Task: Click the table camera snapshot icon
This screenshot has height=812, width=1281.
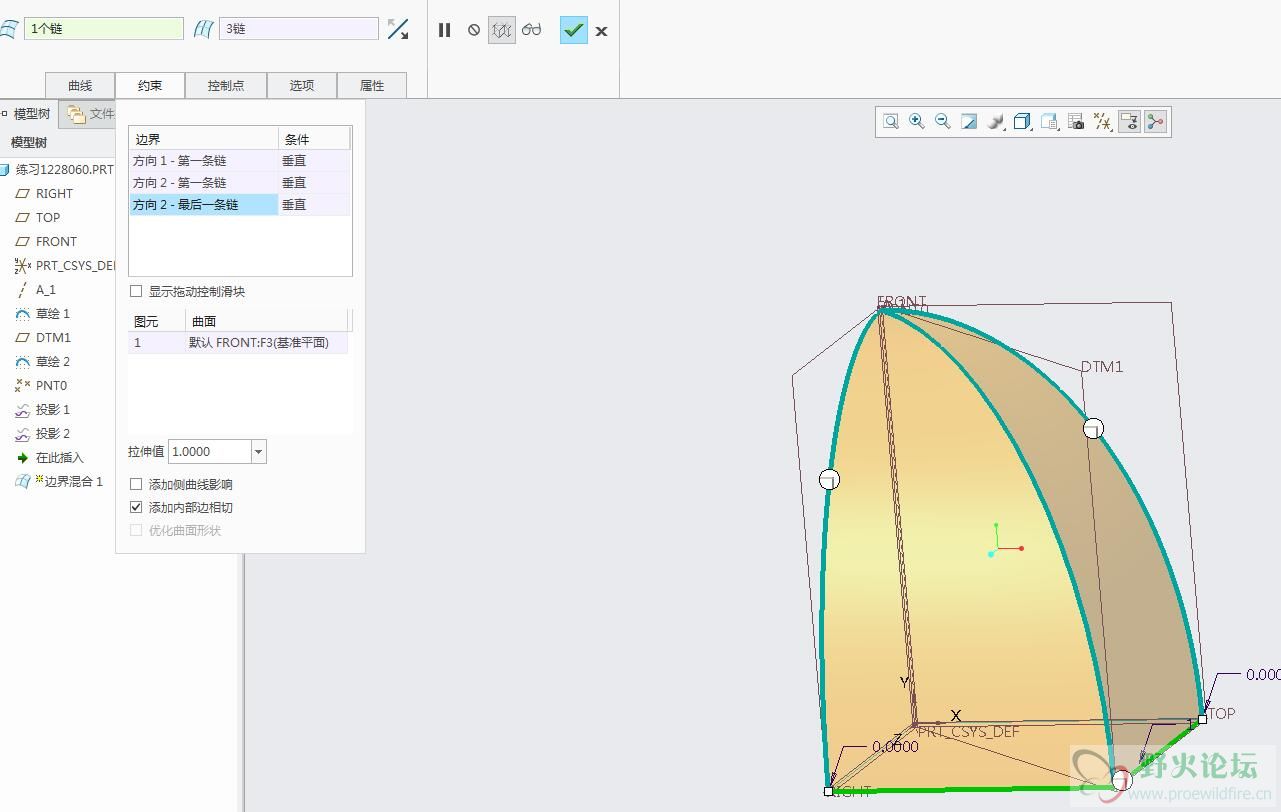Action: click(1076, 122)
